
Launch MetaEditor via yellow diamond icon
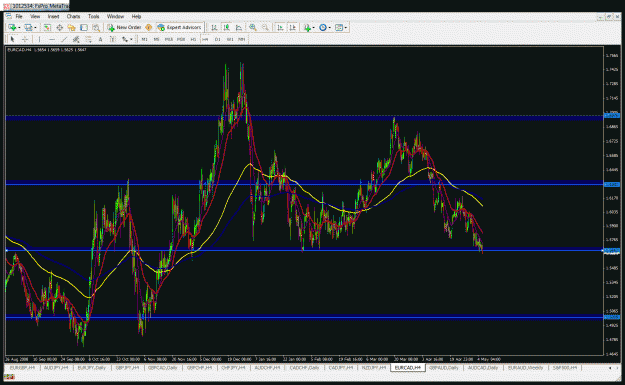tap(149, 28)
